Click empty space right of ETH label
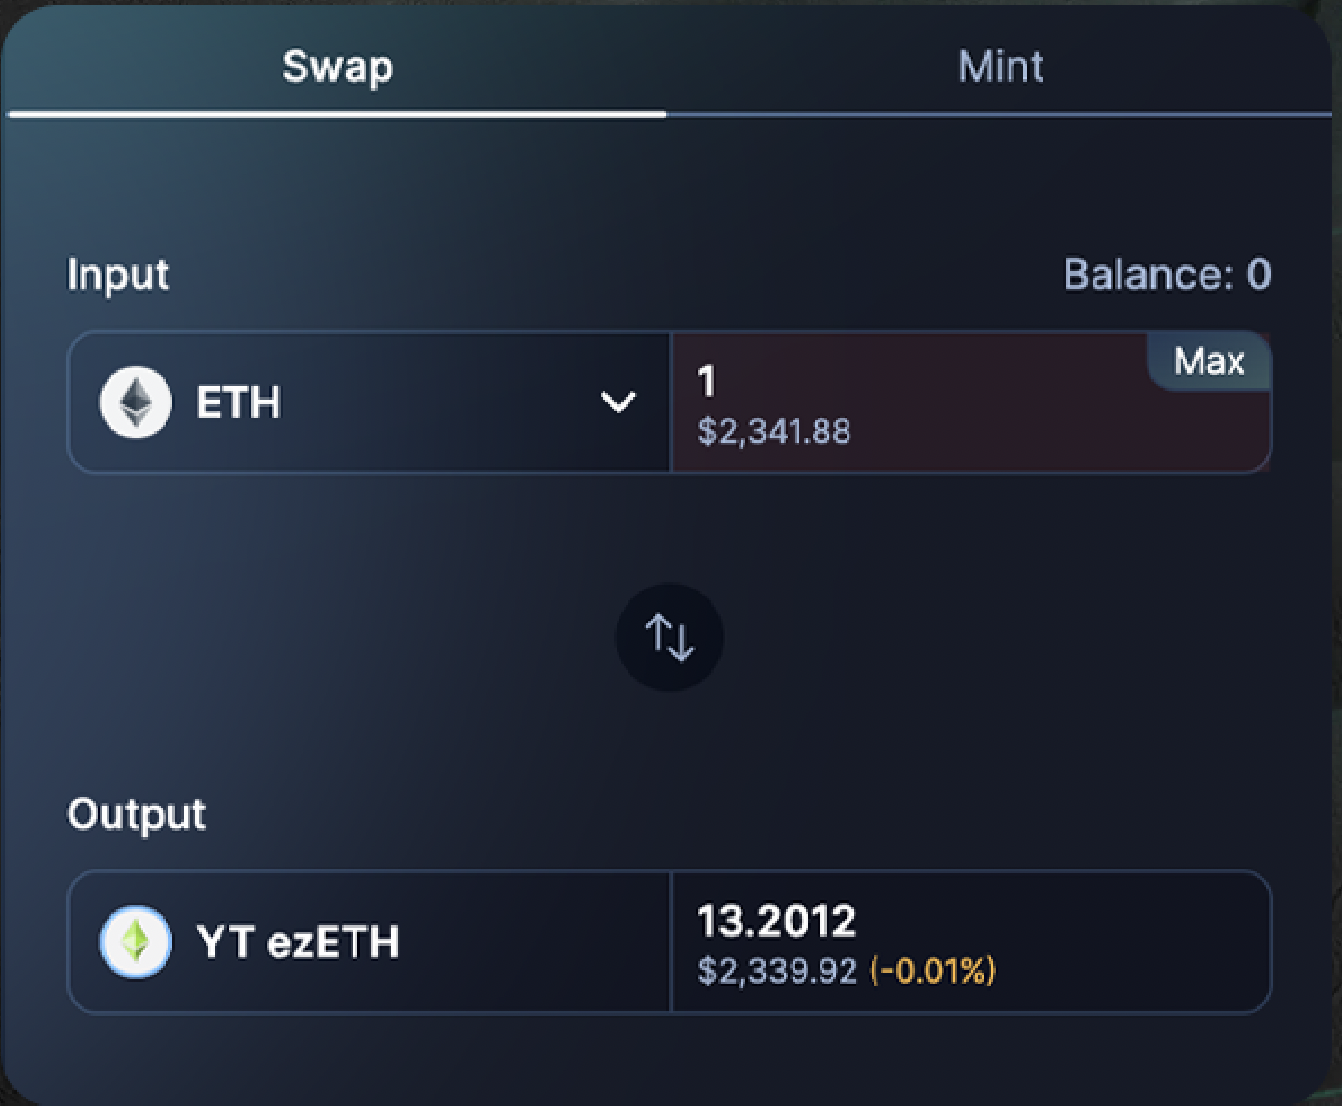 [x=430, y=403]
